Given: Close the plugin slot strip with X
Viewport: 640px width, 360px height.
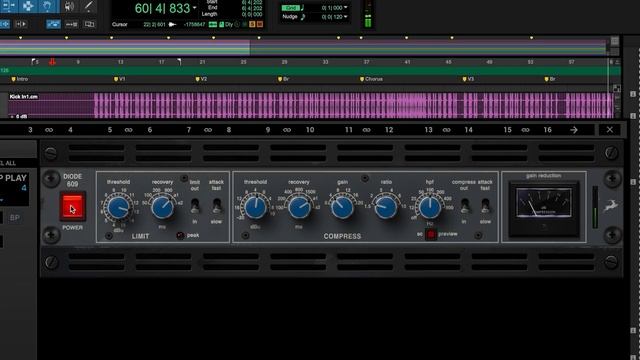Looking at the screenshot, I should 609,130.
